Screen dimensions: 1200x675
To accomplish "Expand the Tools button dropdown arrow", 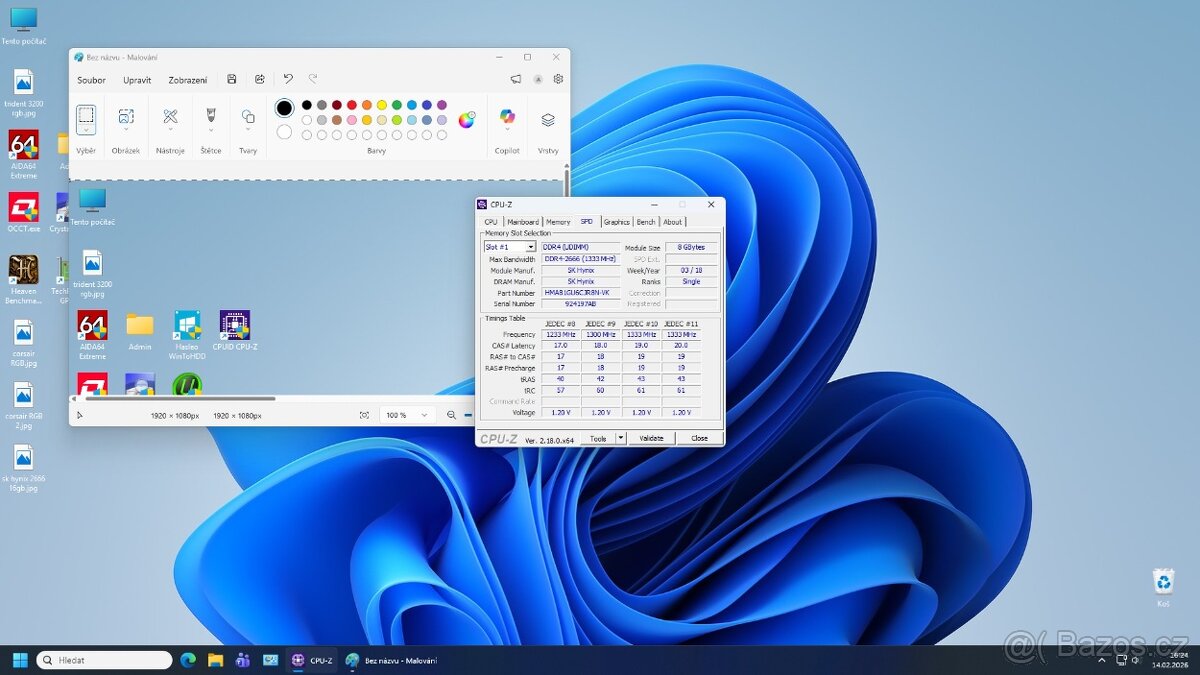I will coord(621,438).
